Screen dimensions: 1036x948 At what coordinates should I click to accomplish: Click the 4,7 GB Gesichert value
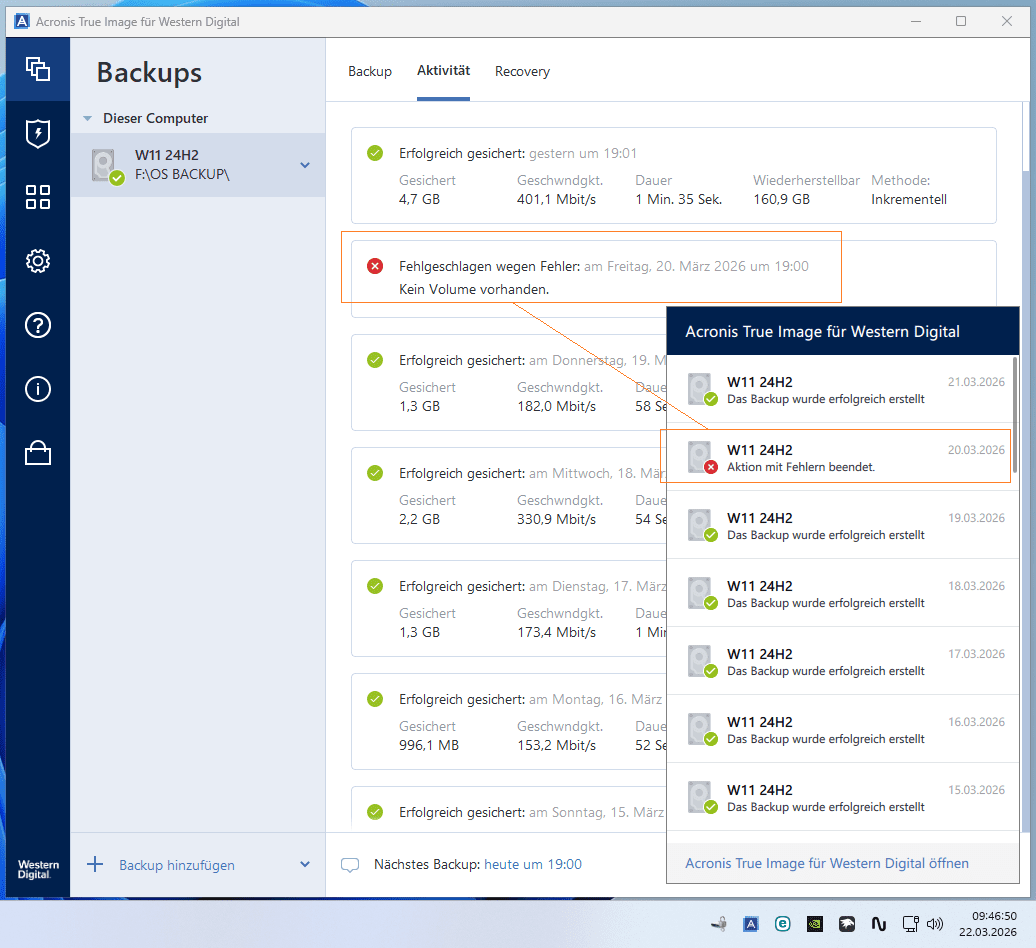(x=420, y=200)
